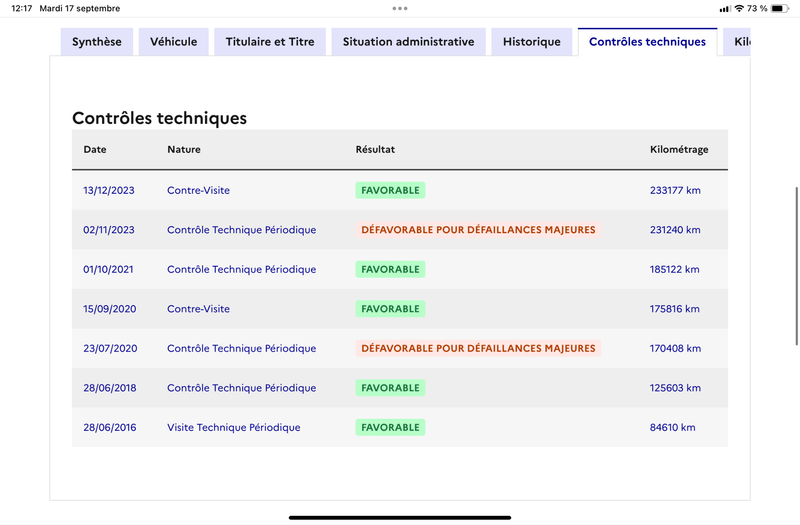Click the Nature column header
The height and width of the screenshot is (525, 800).
tap(184, 149)
